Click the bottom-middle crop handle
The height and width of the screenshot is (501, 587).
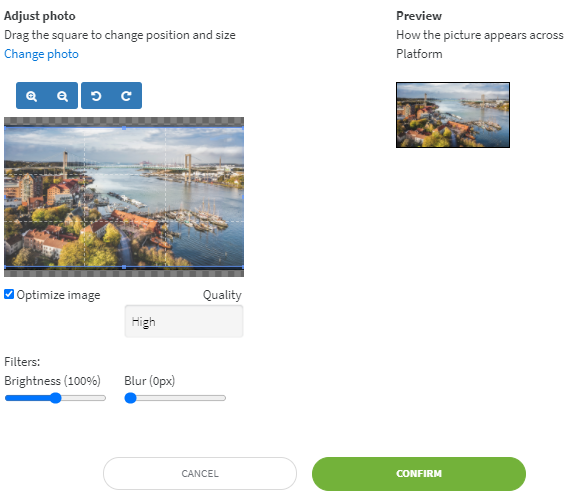point(124,267)
